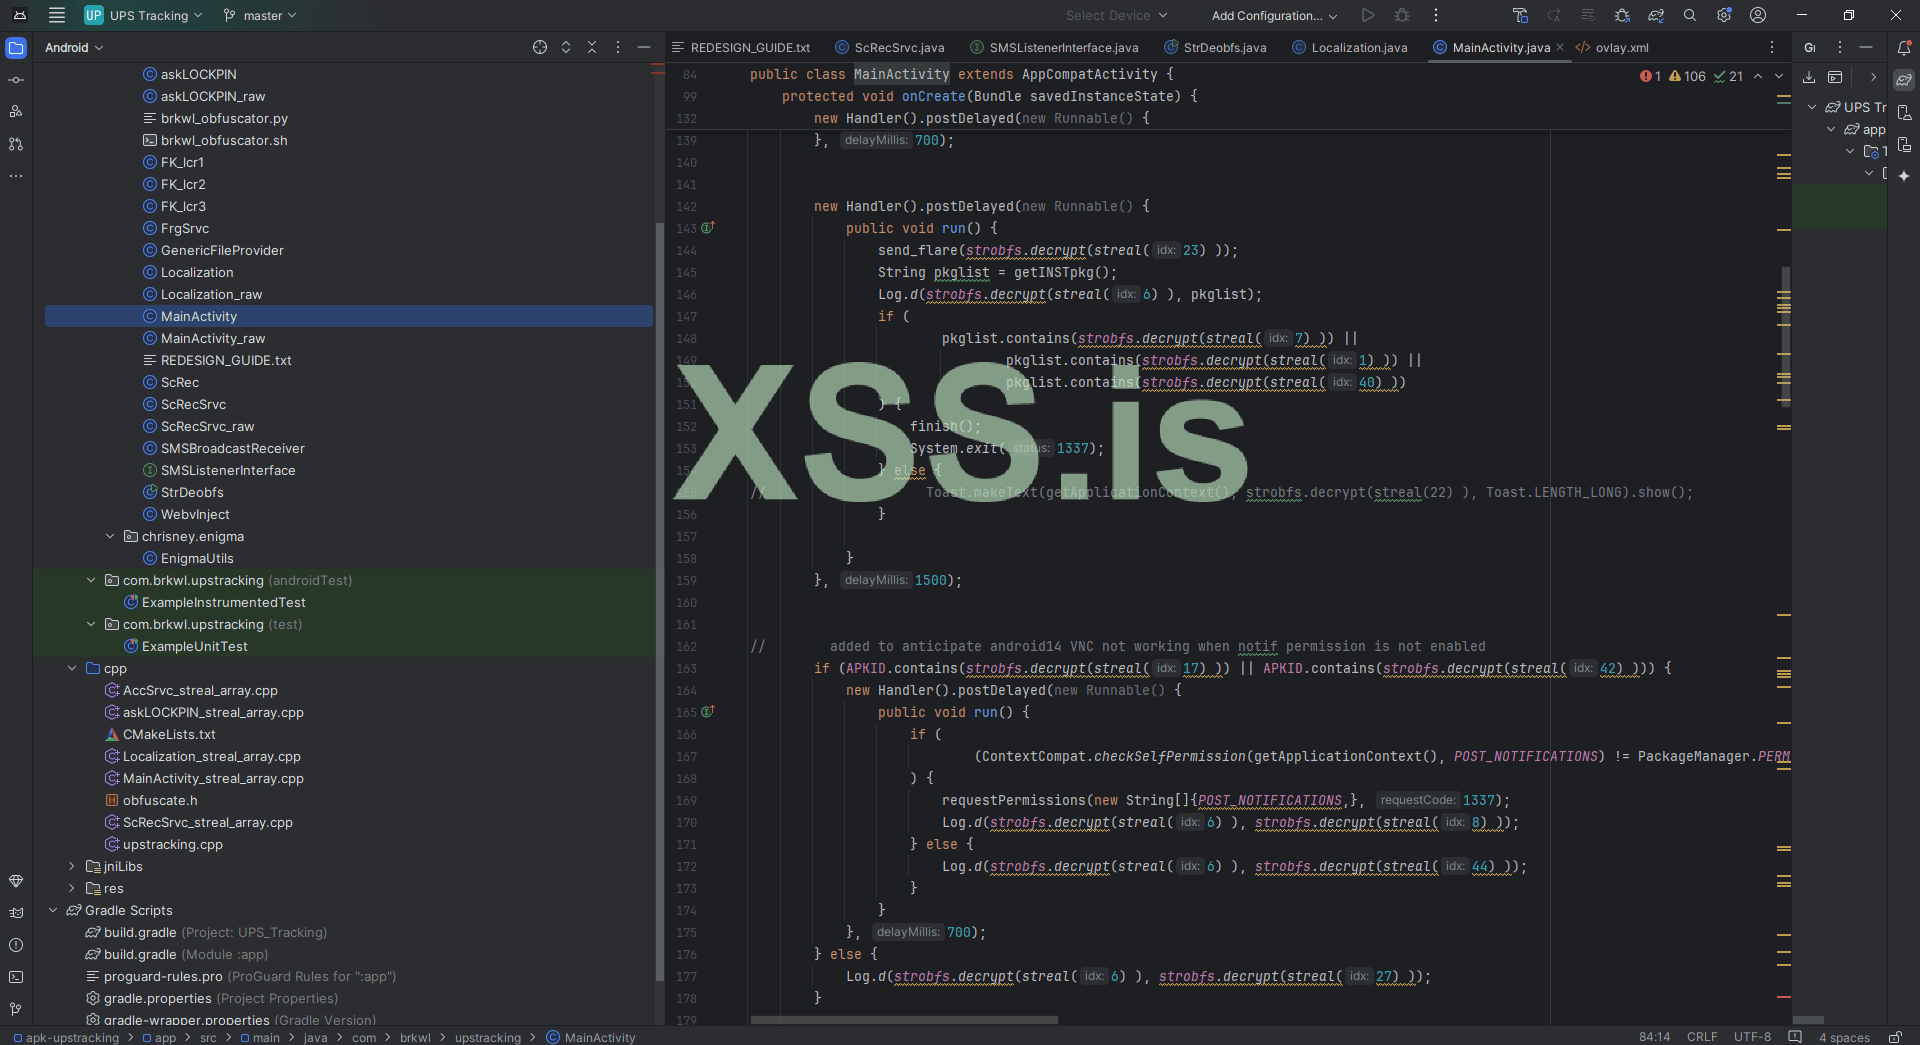Open the Select Device dropdown

(x=1116, y=15)
